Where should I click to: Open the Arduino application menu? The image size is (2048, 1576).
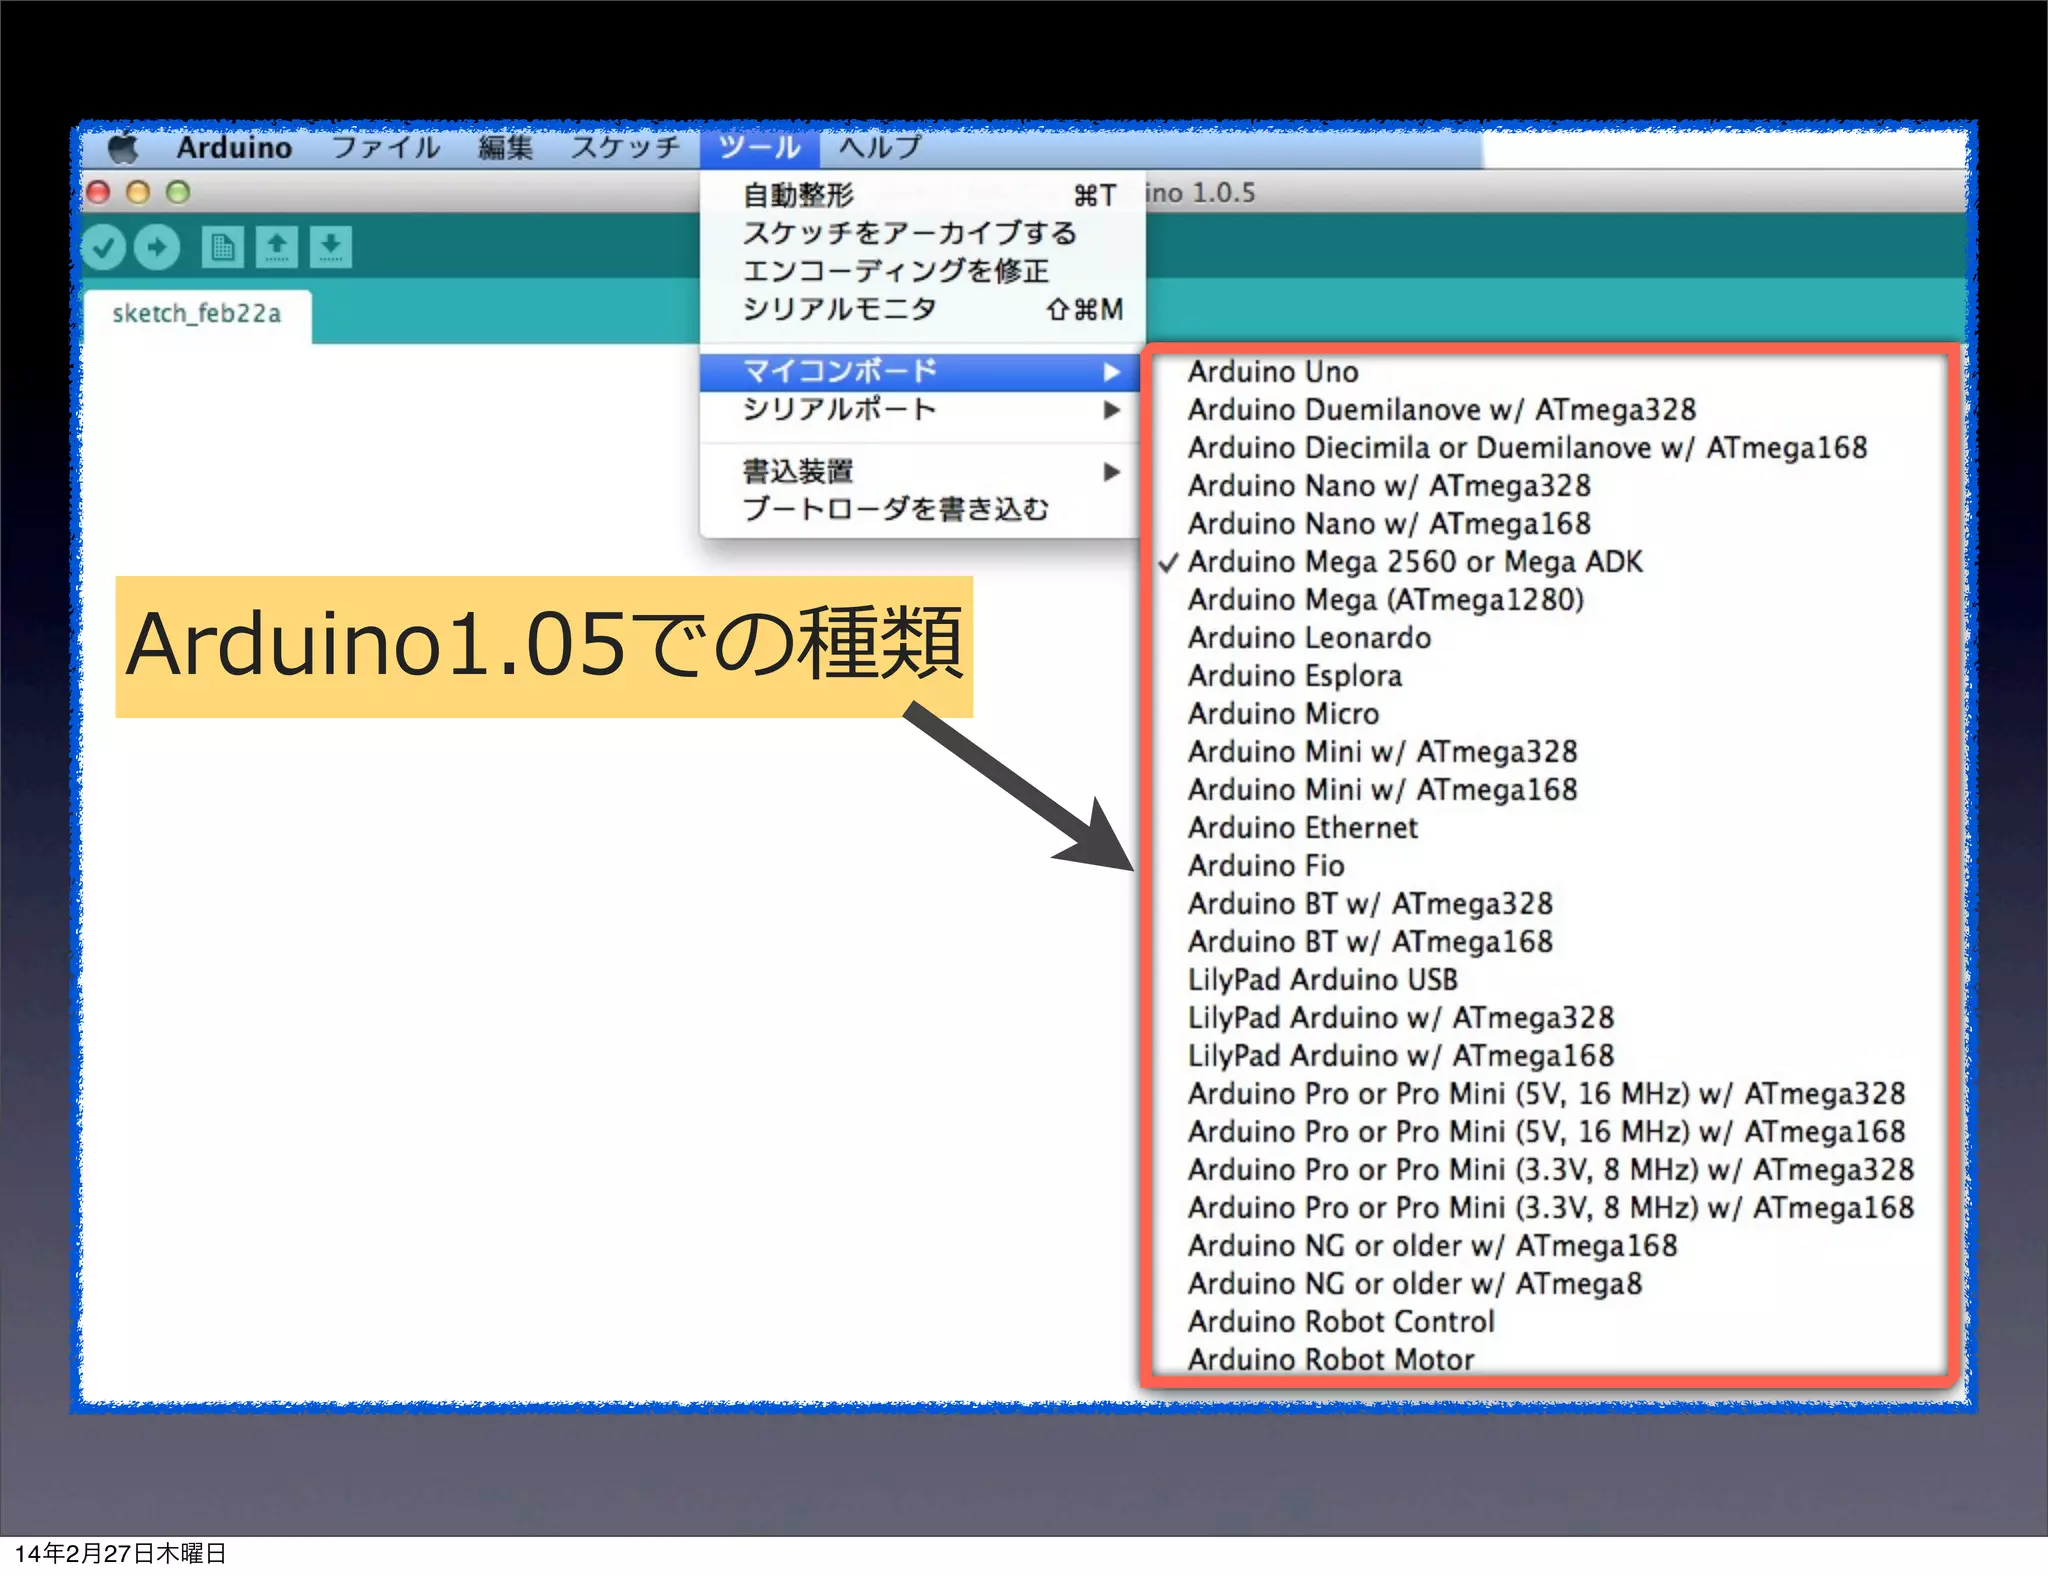coord(234,148)
